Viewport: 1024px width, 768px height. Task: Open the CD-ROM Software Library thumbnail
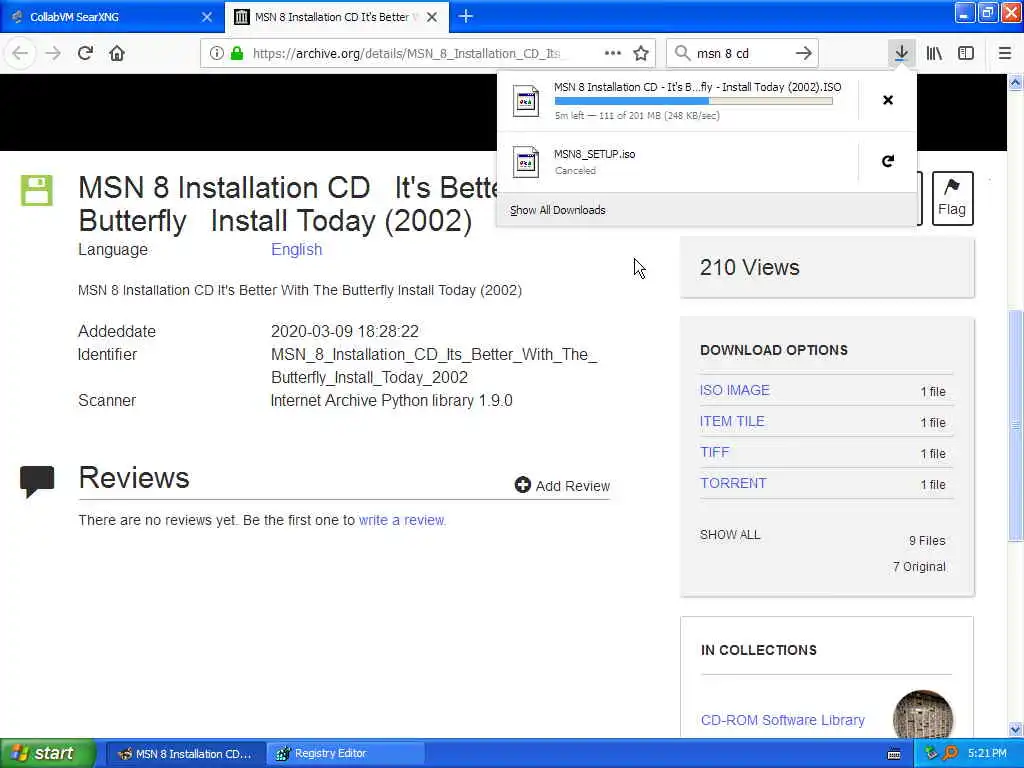tap(923, 714)
